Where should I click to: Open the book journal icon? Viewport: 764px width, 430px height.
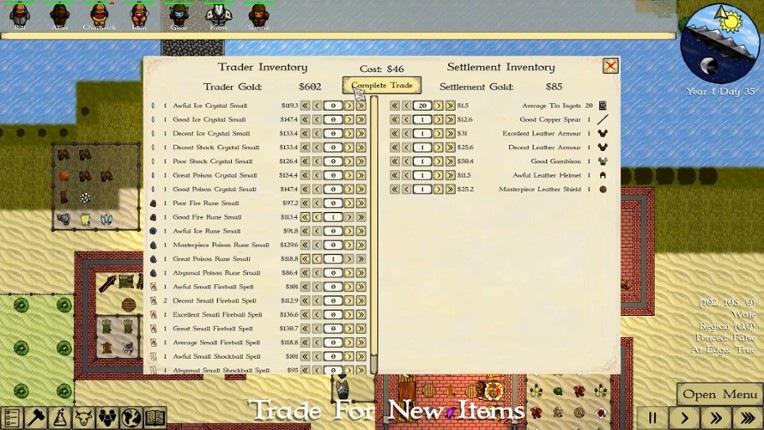click(154, 418)
